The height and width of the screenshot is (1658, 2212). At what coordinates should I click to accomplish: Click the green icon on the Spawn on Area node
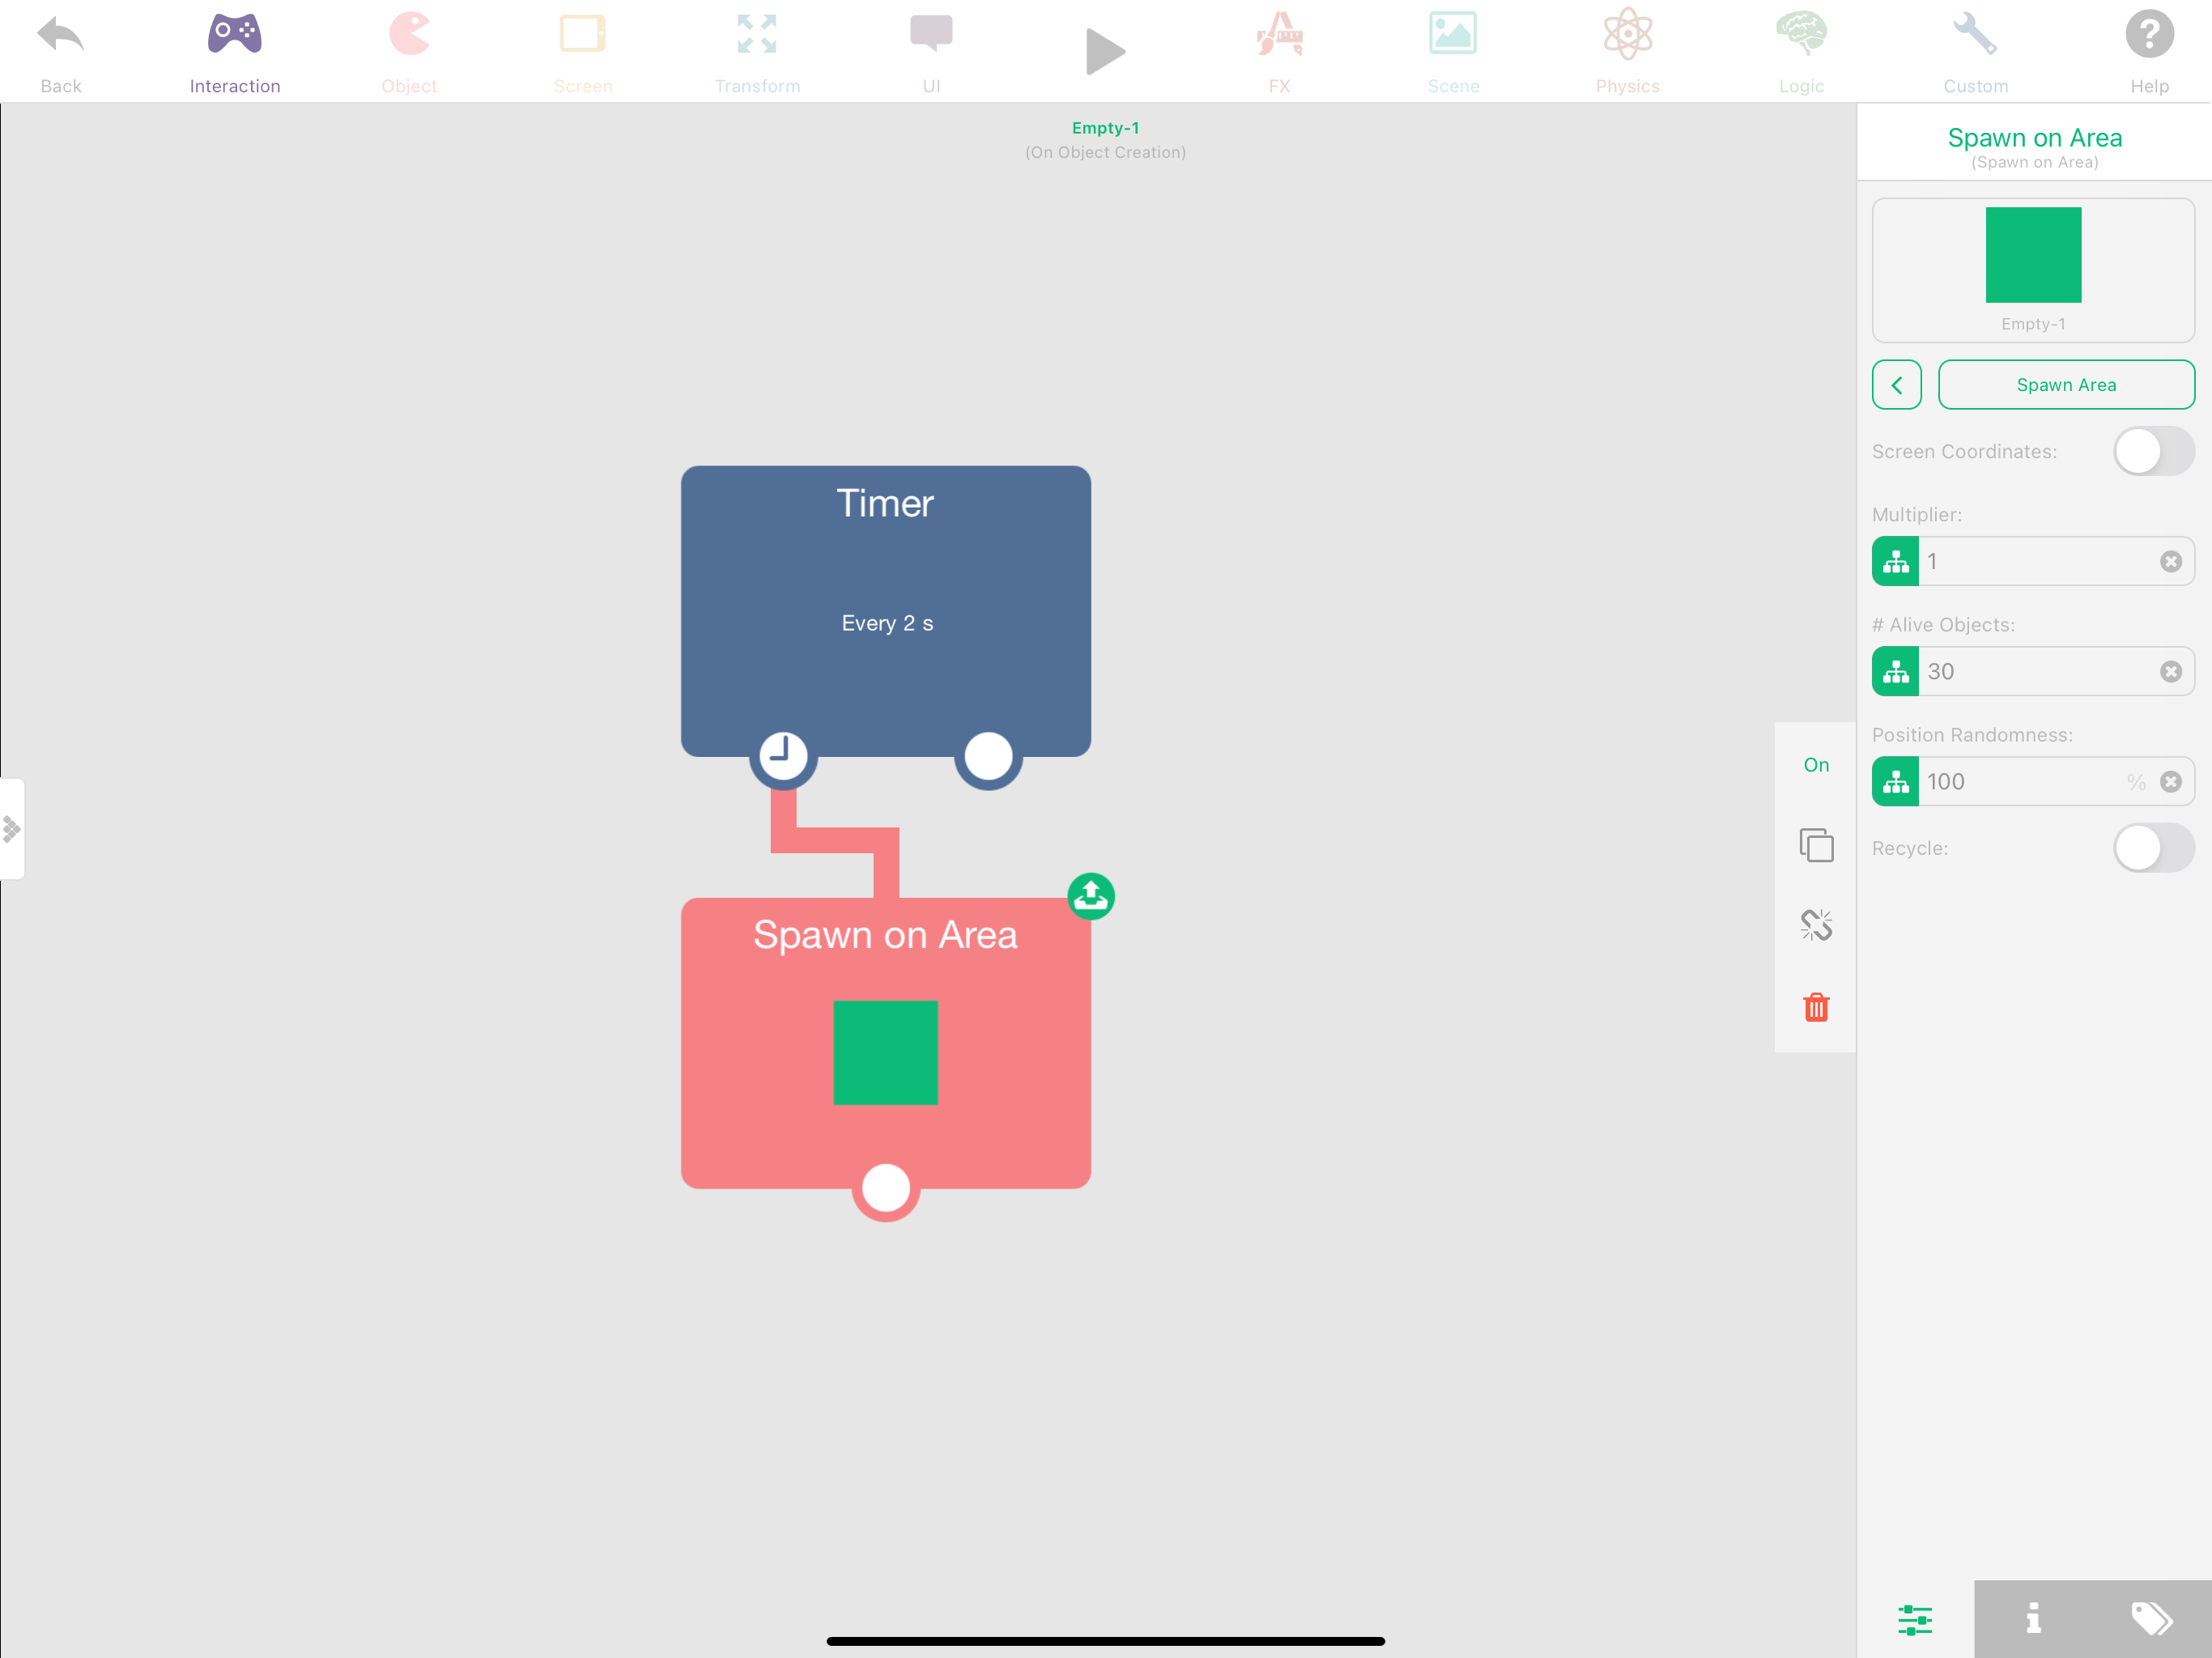[1091, 896]
